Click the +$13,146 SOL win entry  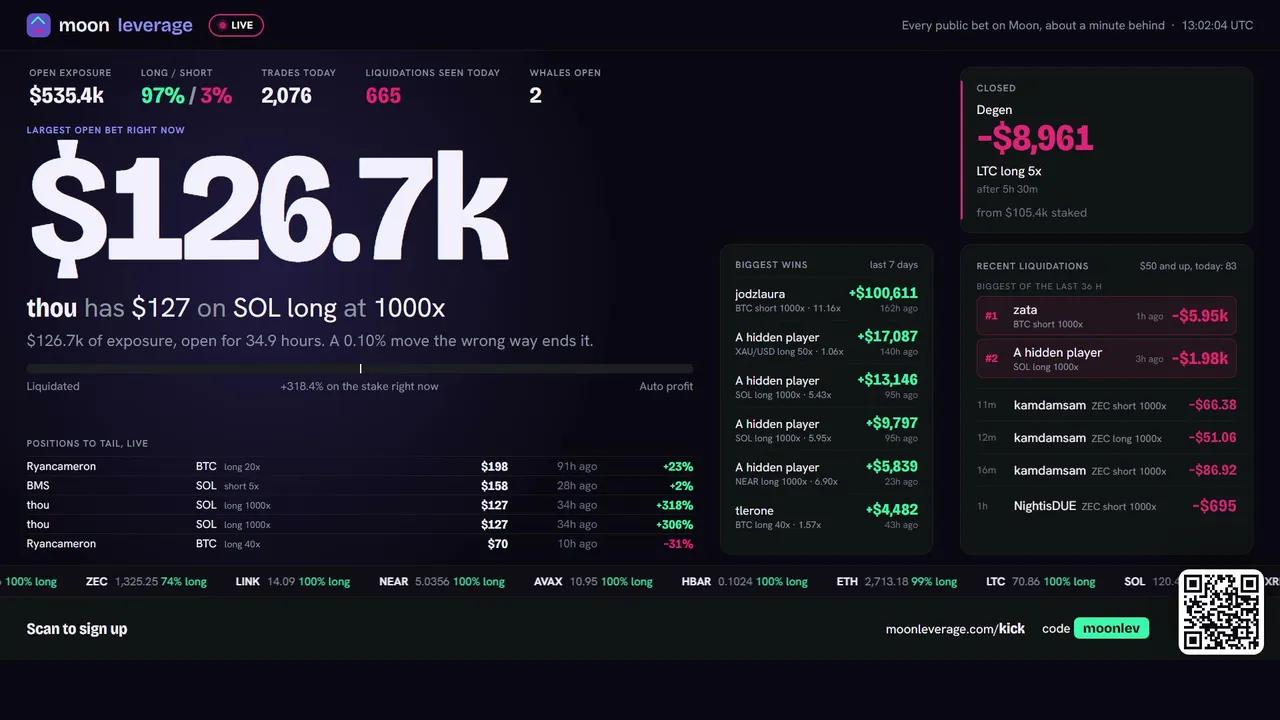(x=826, y=386)
